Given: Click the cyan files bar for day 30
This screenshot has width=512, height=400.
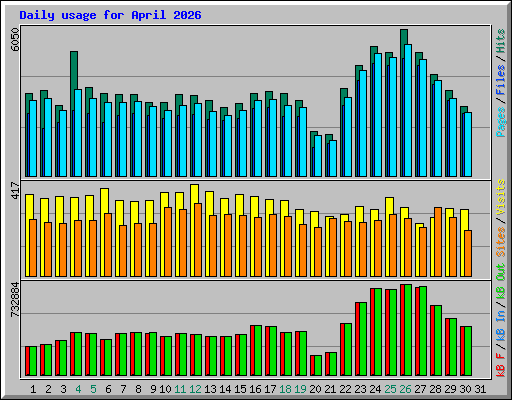Looking at the screenshot, I should tap(468, 144).
